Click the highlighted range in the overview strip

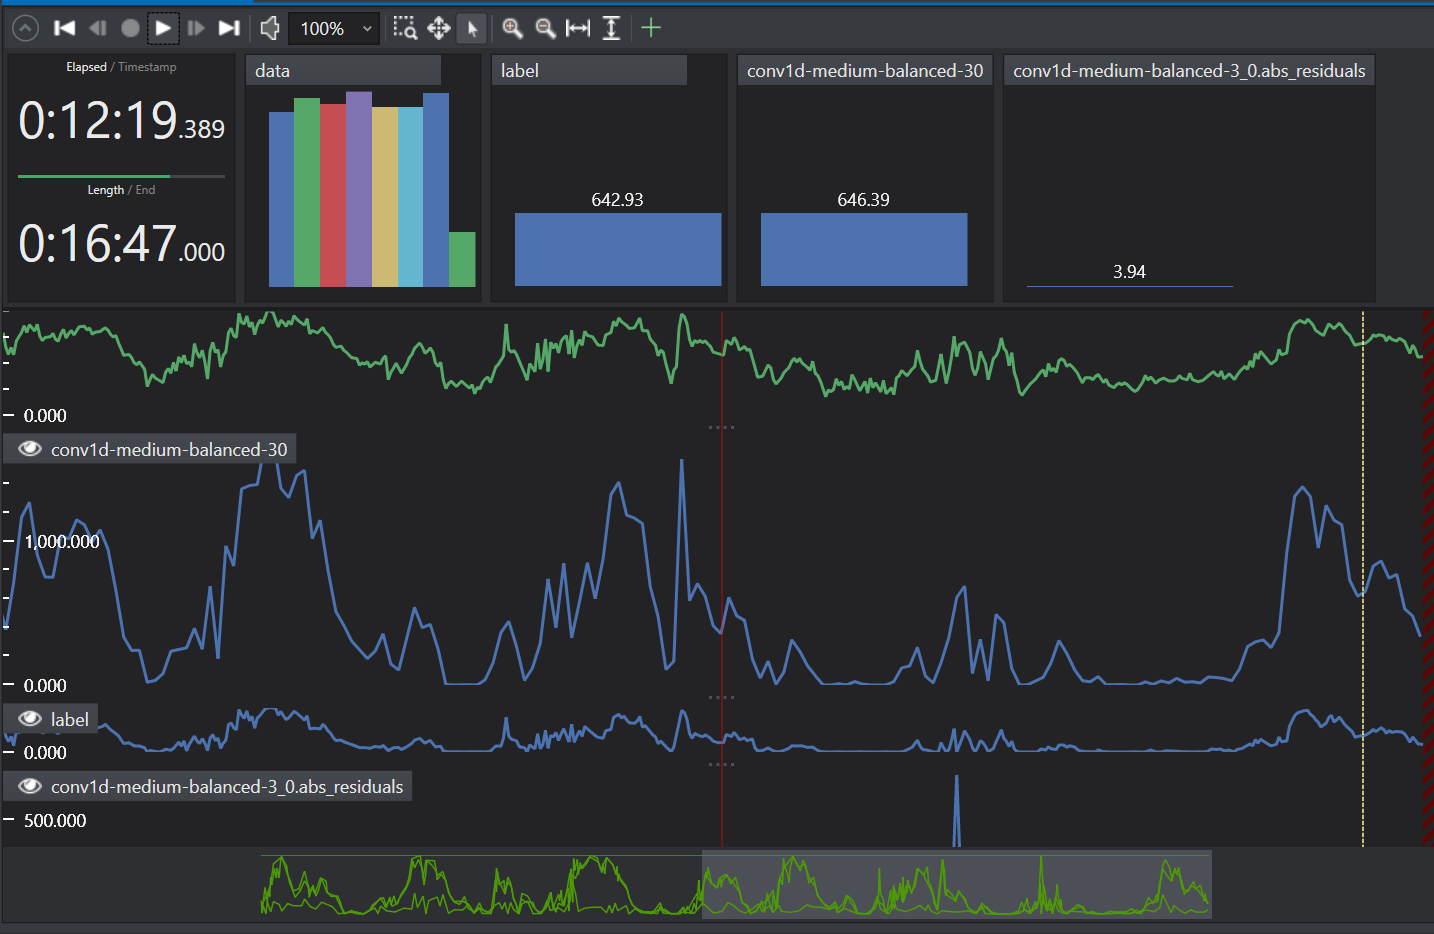coord(957,884)
